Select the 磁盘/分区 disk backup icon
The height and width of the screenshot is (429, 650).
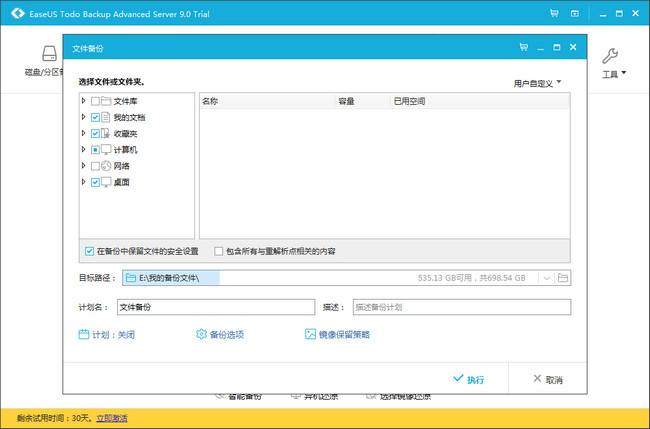coord(49,53)
